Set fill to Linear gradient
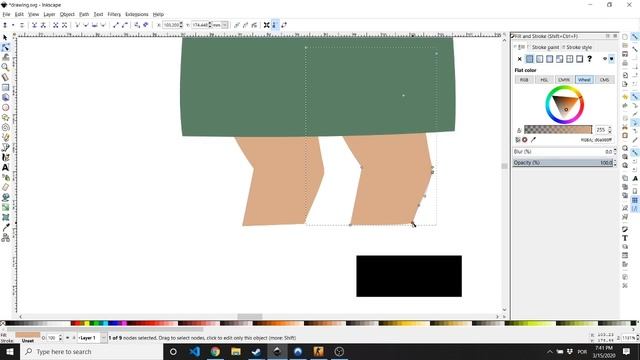 (540, 59)
